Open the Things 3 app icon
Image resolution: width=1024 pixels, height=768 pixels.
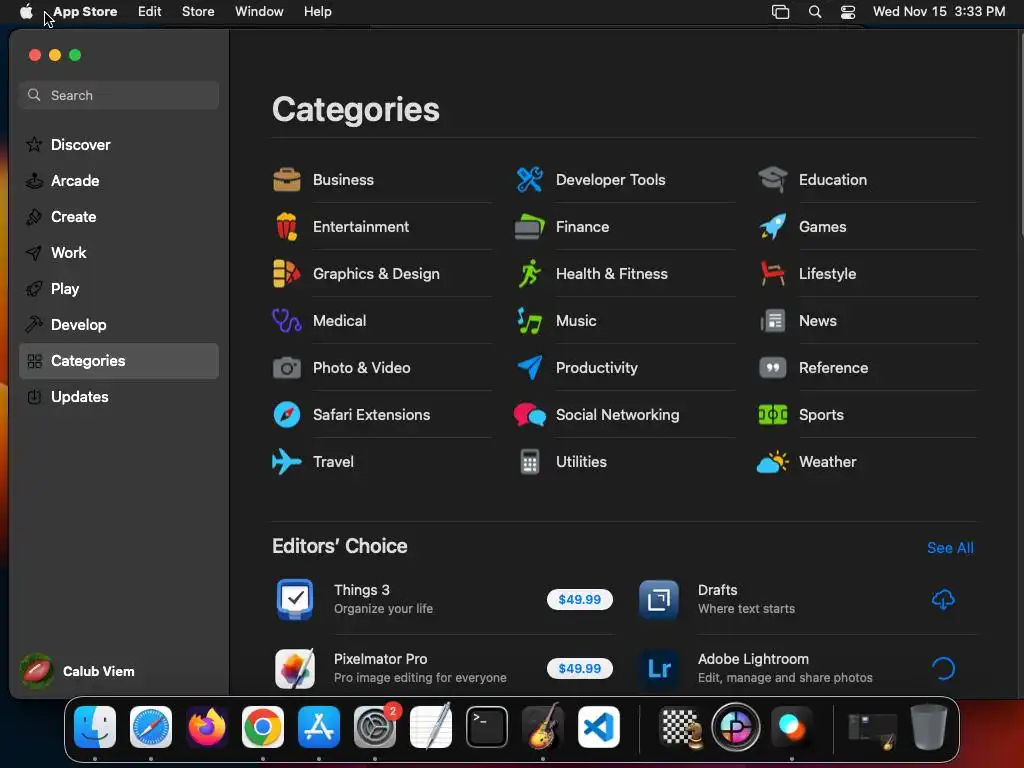coord(295,600)
